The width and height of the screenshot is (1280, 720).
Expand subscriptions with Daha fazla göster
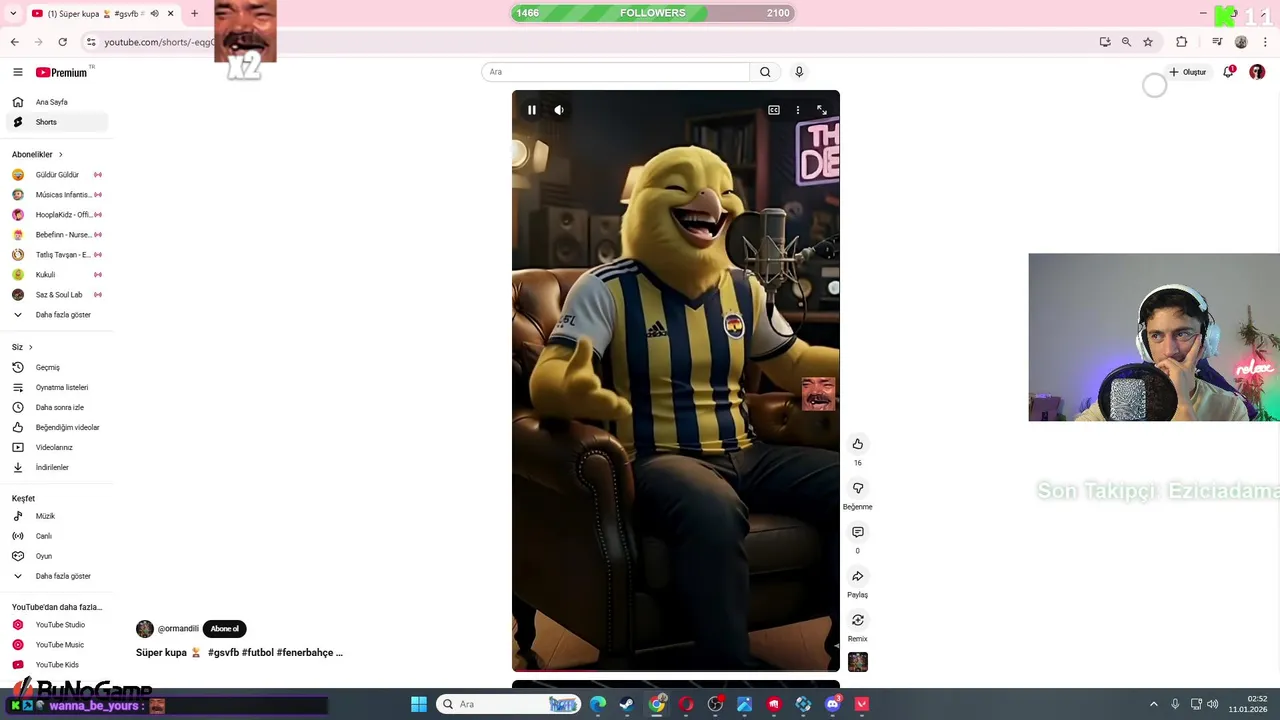(57, 315)
